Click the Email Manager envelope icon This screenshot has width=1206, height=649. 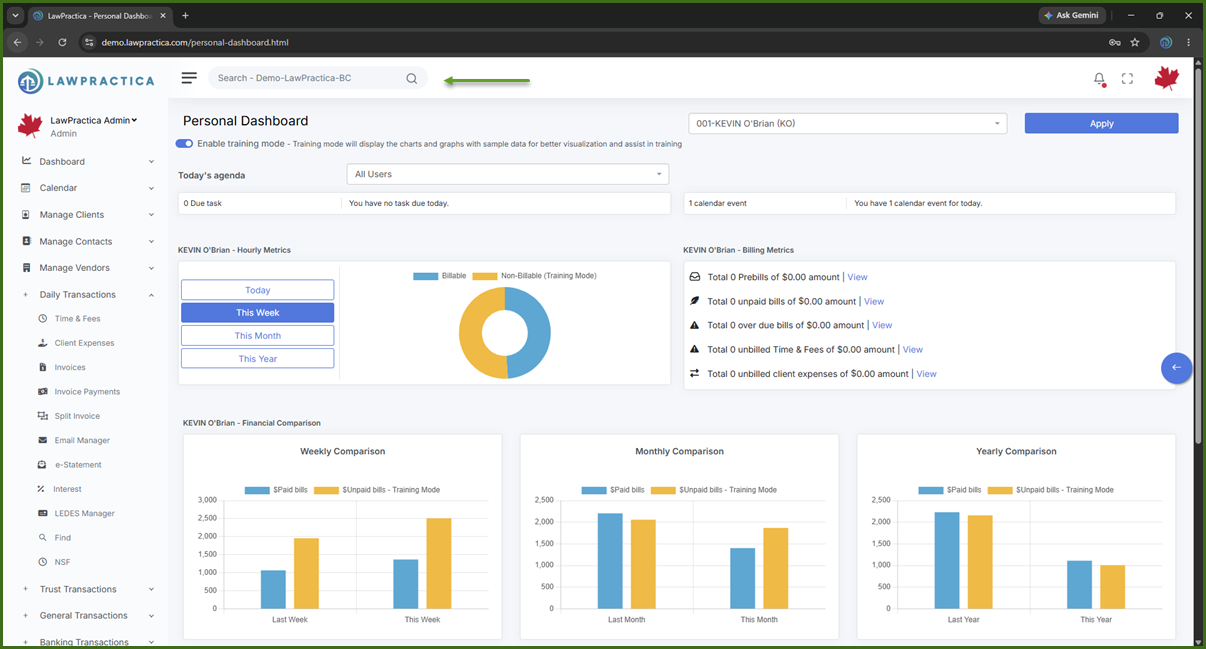(x=42, y=440)
